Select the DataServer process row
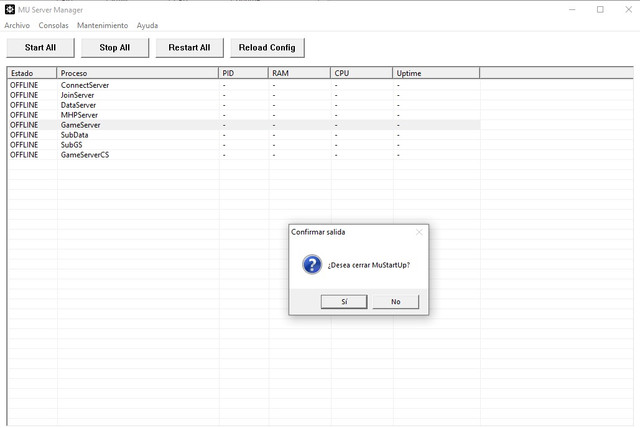 244,105
